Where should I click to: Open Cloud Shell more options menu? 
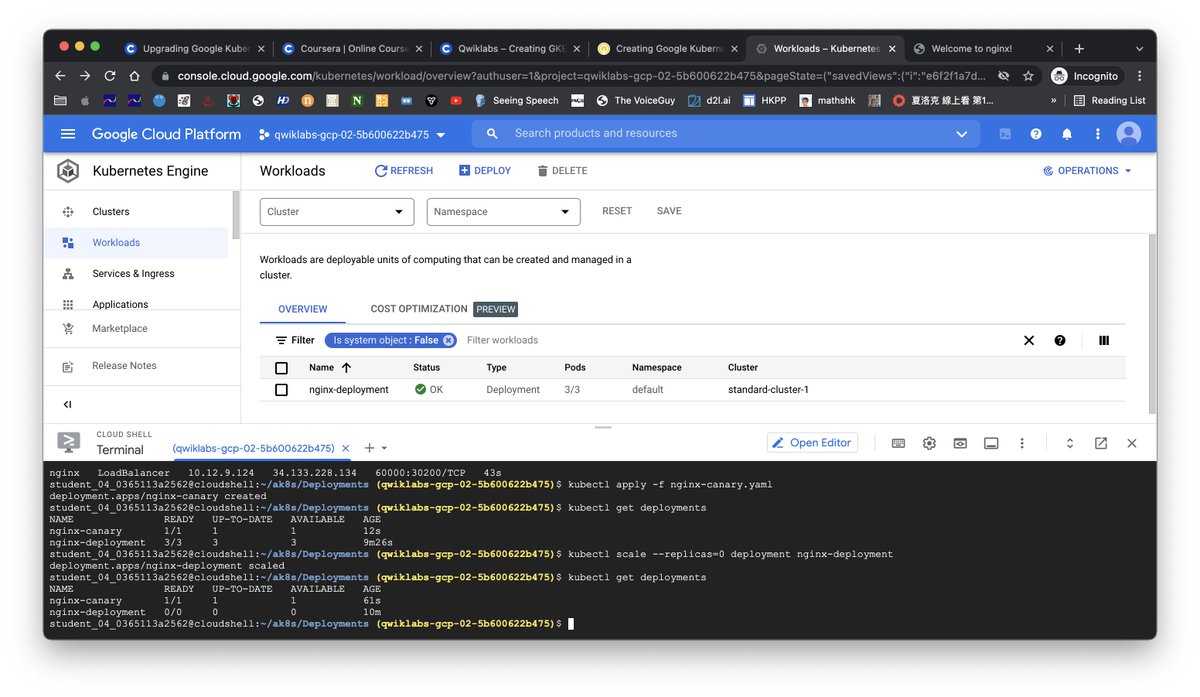click(x=1022, y=443)
